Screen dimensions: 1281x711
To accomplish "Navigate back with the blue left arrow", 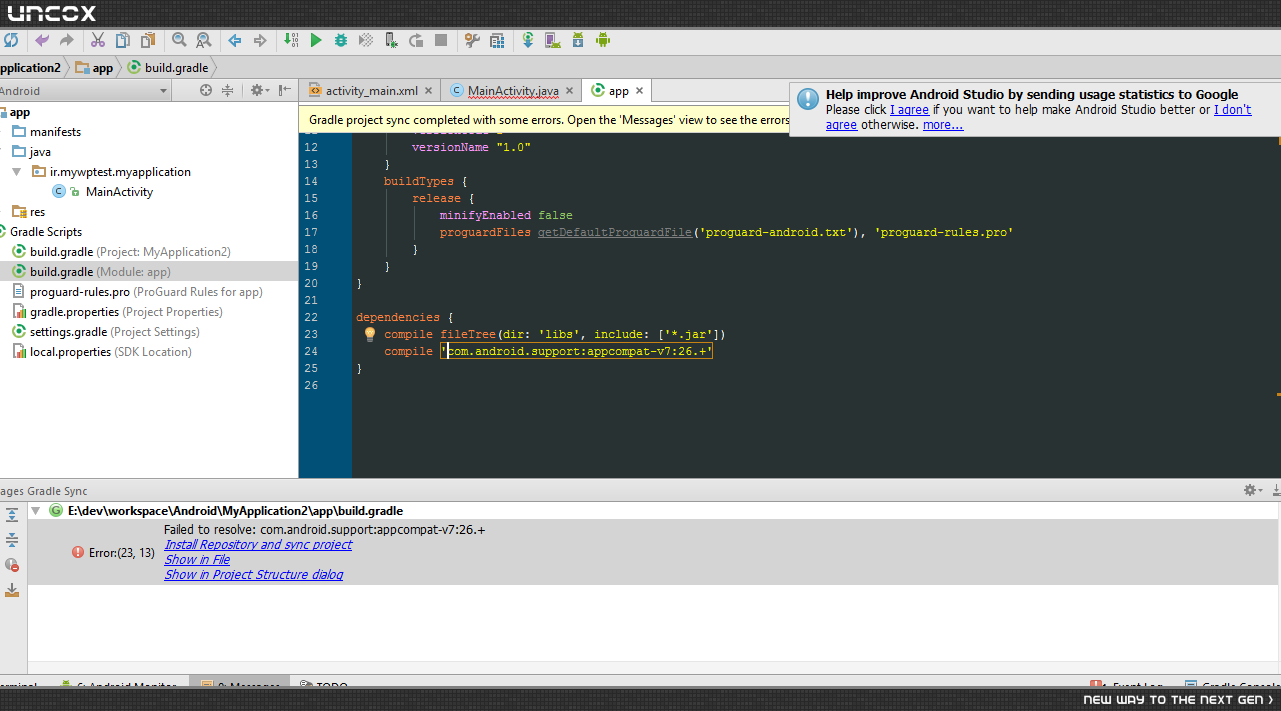I will (235, 41).
